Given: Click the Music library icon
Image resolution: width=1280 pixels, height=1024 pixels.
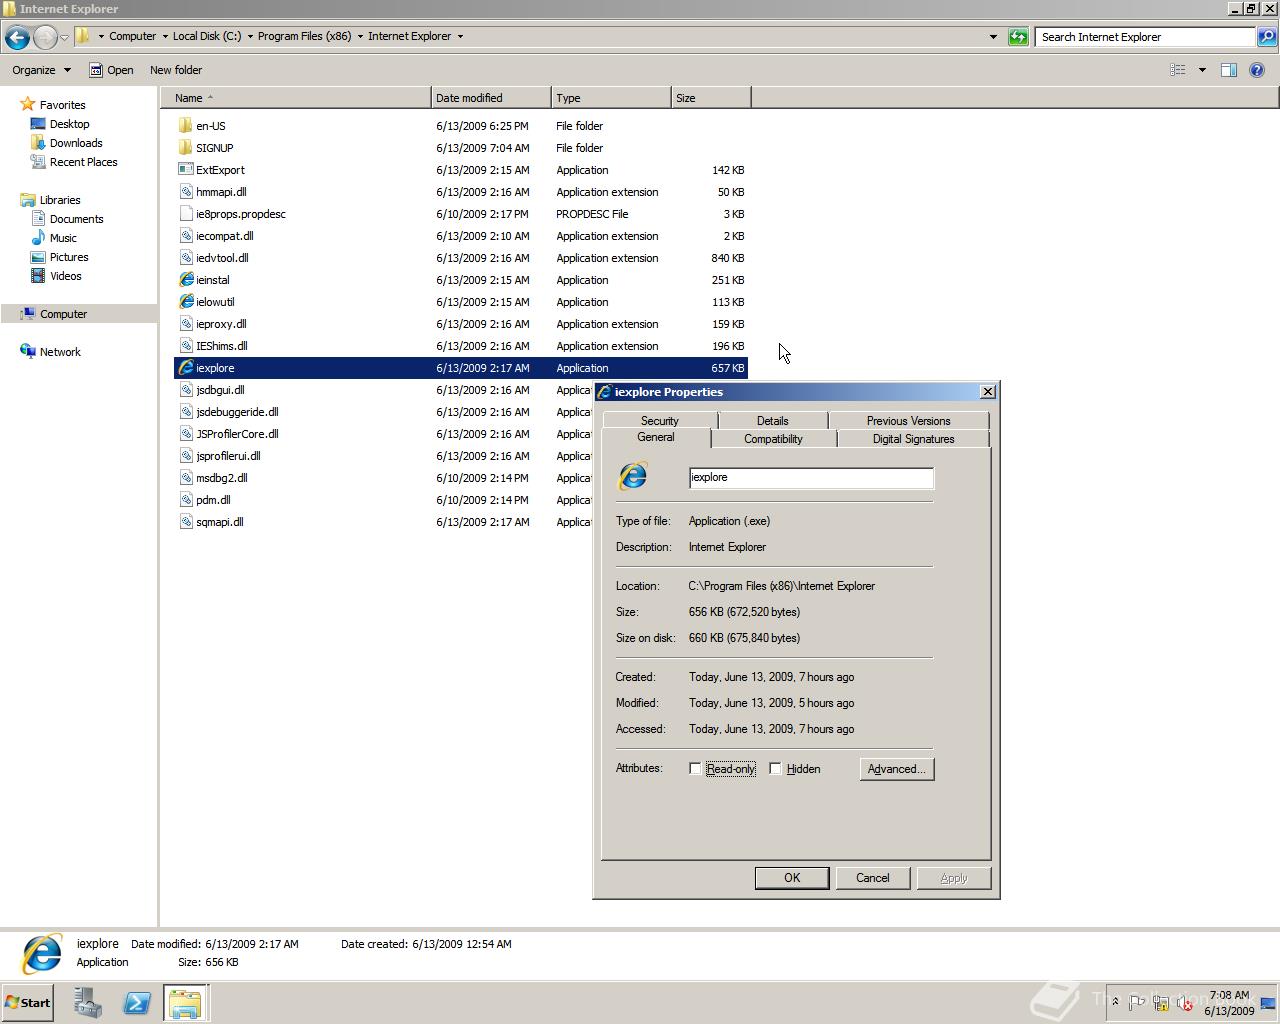Looking at the screenshot, I should pos(38,238).
